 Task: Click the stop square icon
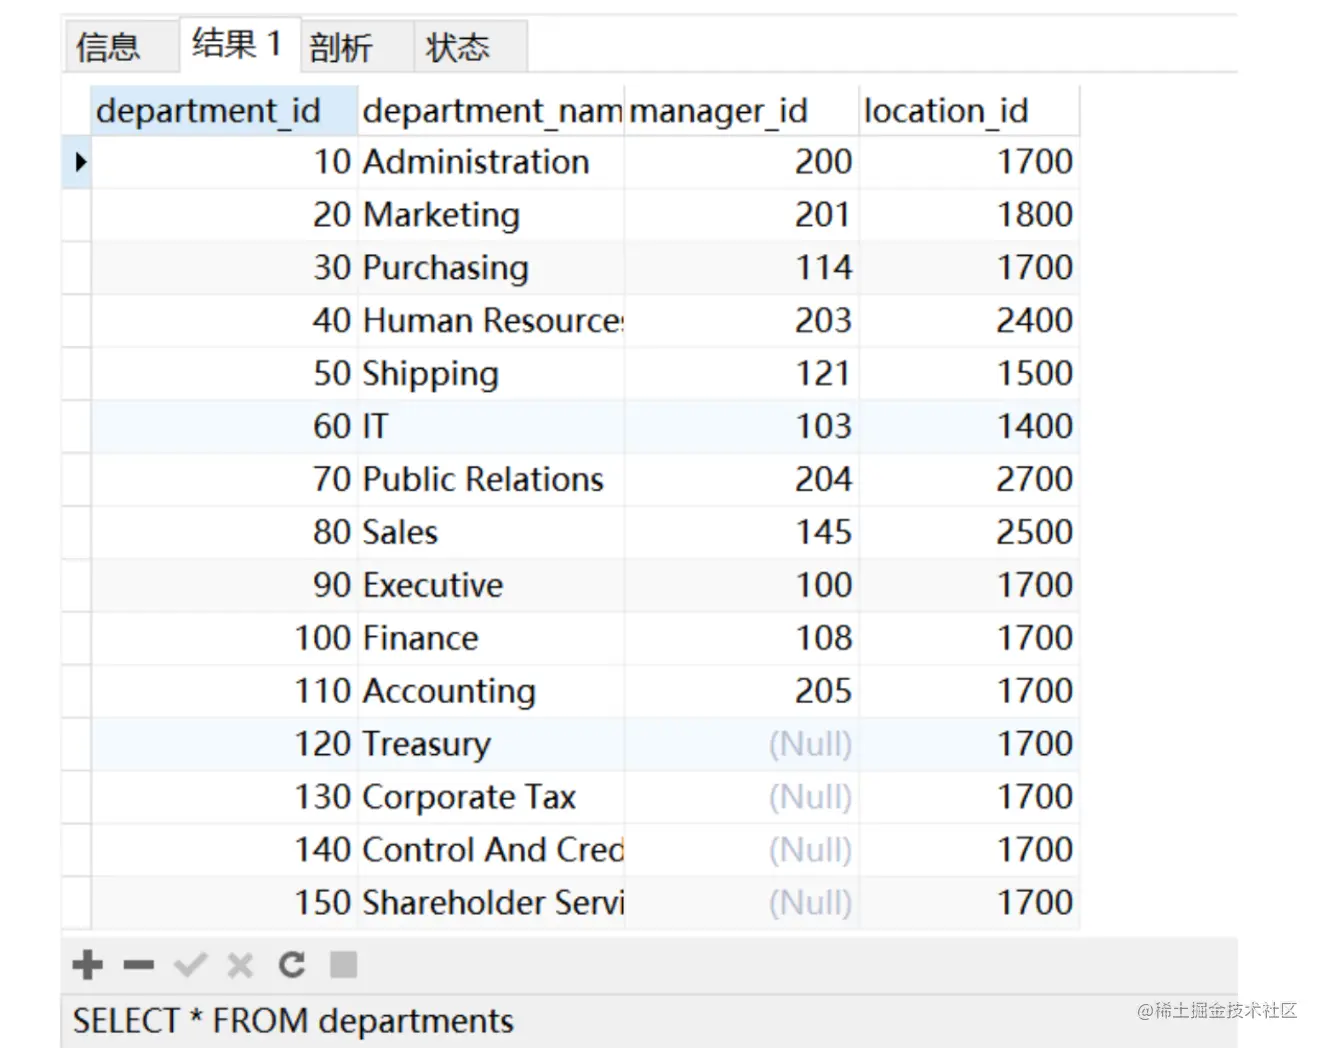click(x=343, y=965)
